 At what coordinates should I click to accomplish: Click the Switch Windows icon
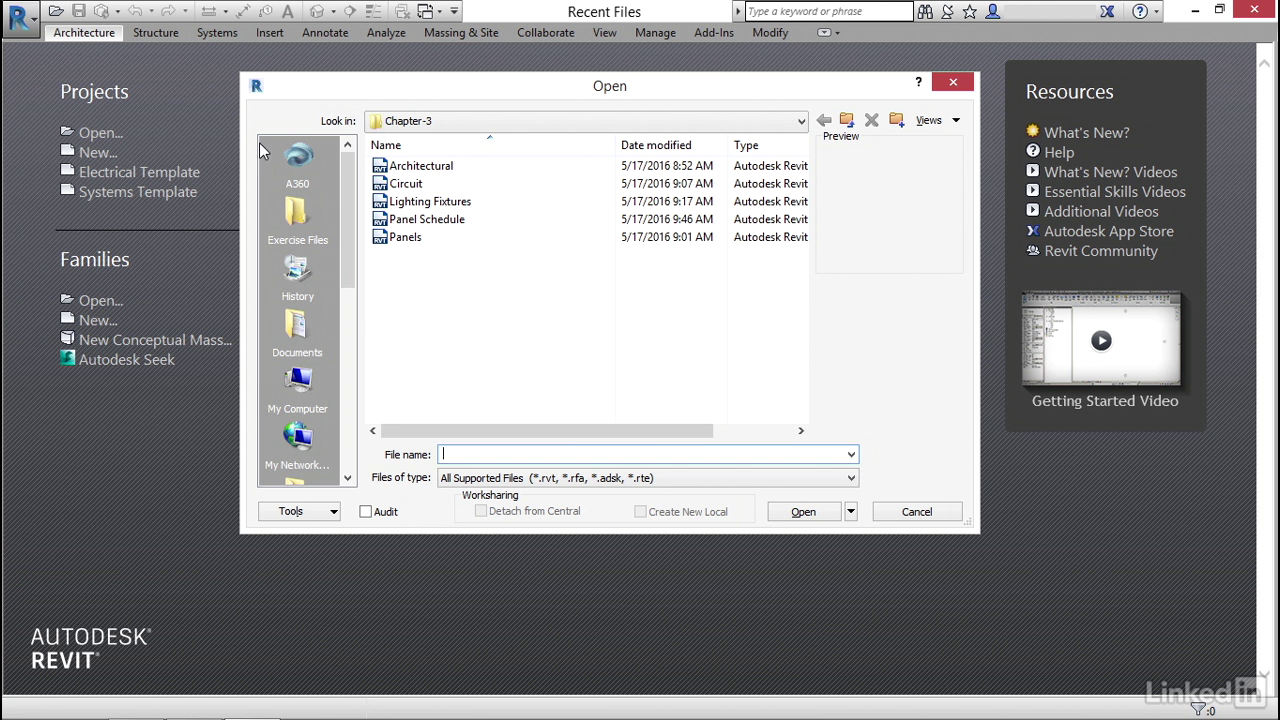click(x=425, y=12)
